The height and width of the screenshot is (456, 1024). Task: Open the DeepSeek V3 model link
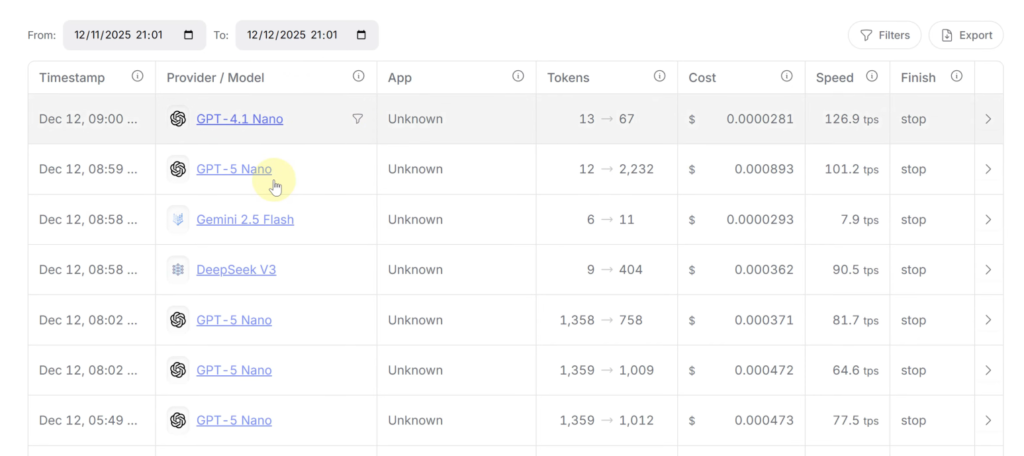(x=235, y=270)
